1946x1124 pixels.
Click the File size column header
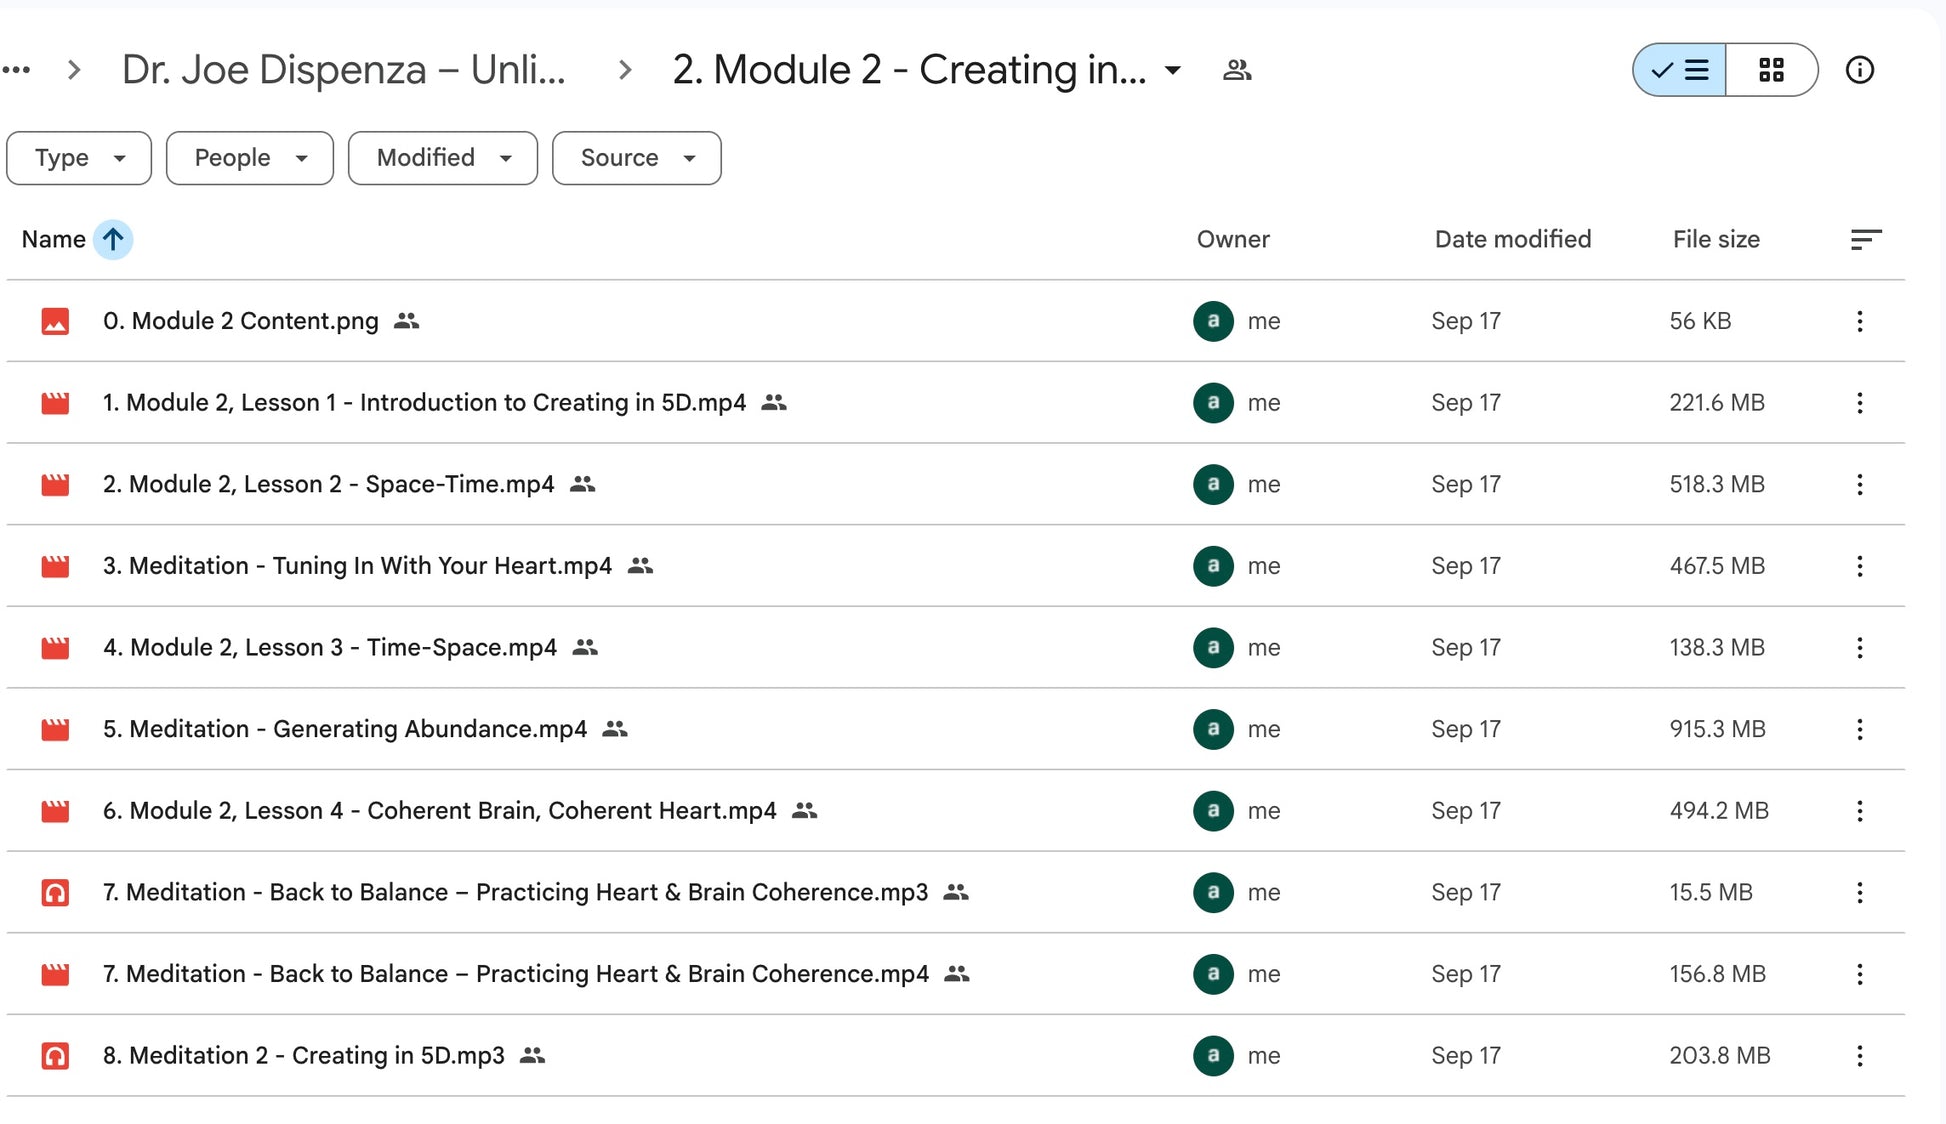point(1715,239)
